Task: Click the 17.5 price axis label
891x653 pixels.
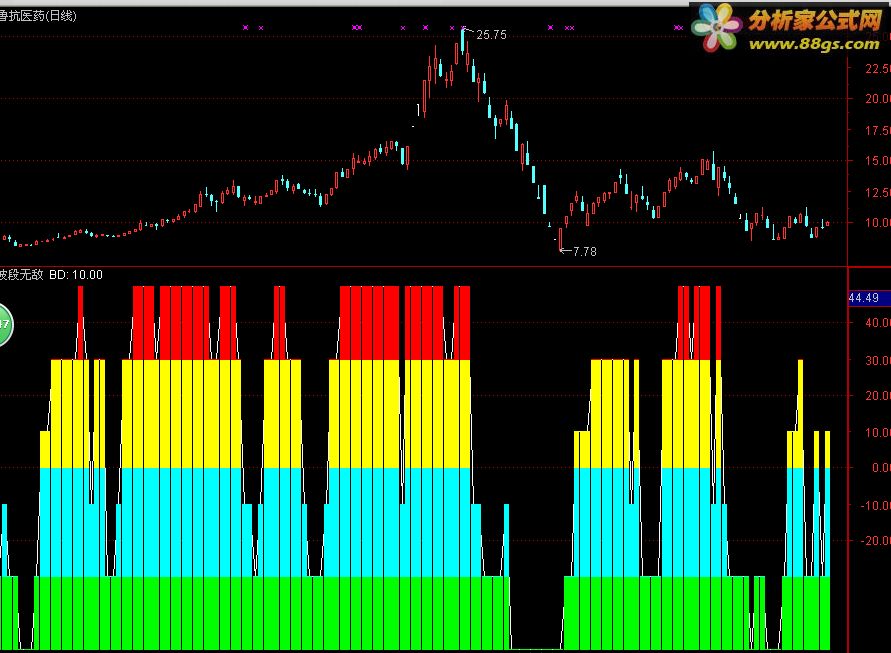Action: (877, 131)
